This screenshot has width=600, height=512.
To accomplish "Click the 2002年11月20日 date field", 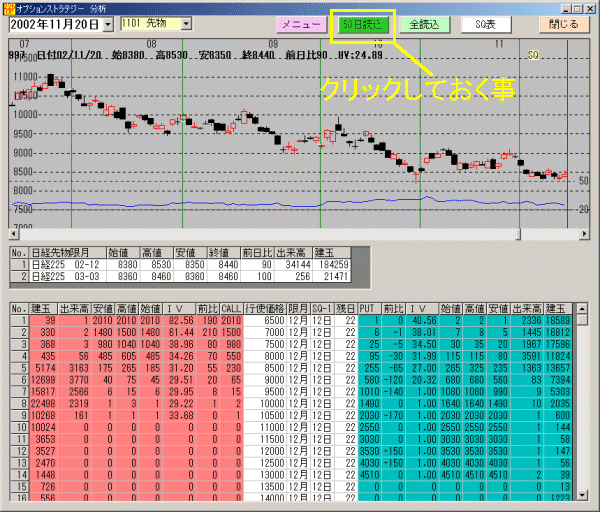I will pyautogui.click(x=57, y=25).
